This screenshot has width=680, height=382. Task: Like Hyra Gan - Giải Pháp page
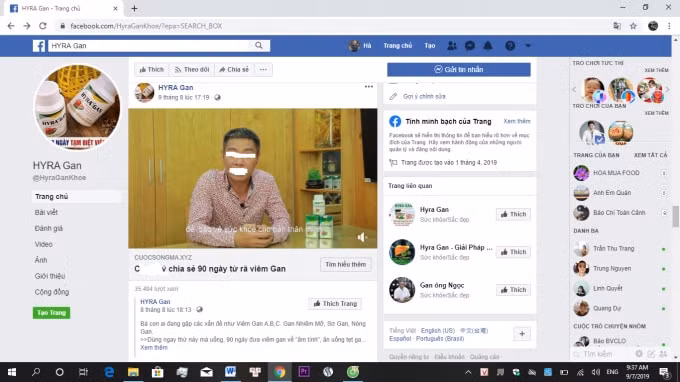[513, 252]
